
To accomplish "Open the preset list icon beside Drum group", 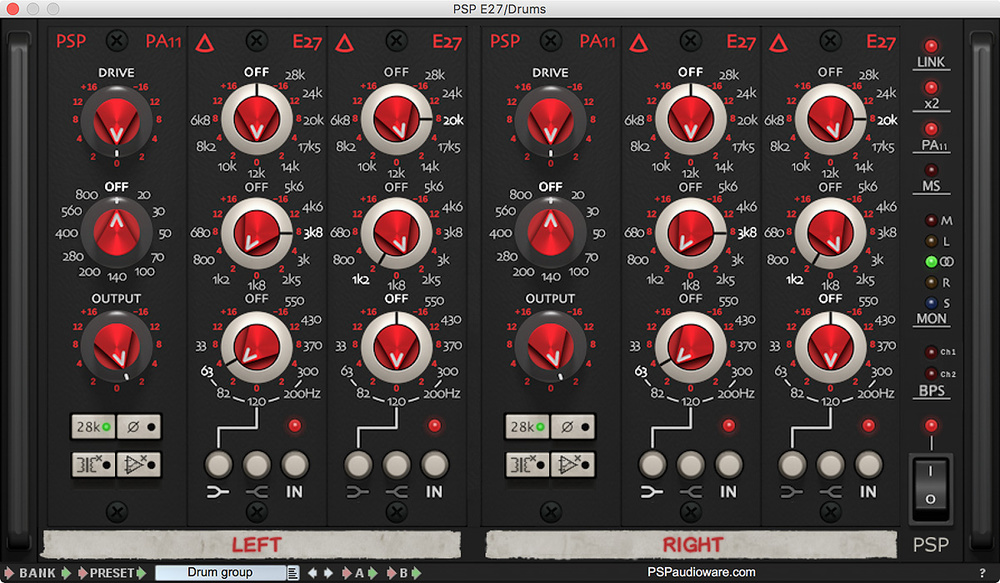I will (292, 573).
